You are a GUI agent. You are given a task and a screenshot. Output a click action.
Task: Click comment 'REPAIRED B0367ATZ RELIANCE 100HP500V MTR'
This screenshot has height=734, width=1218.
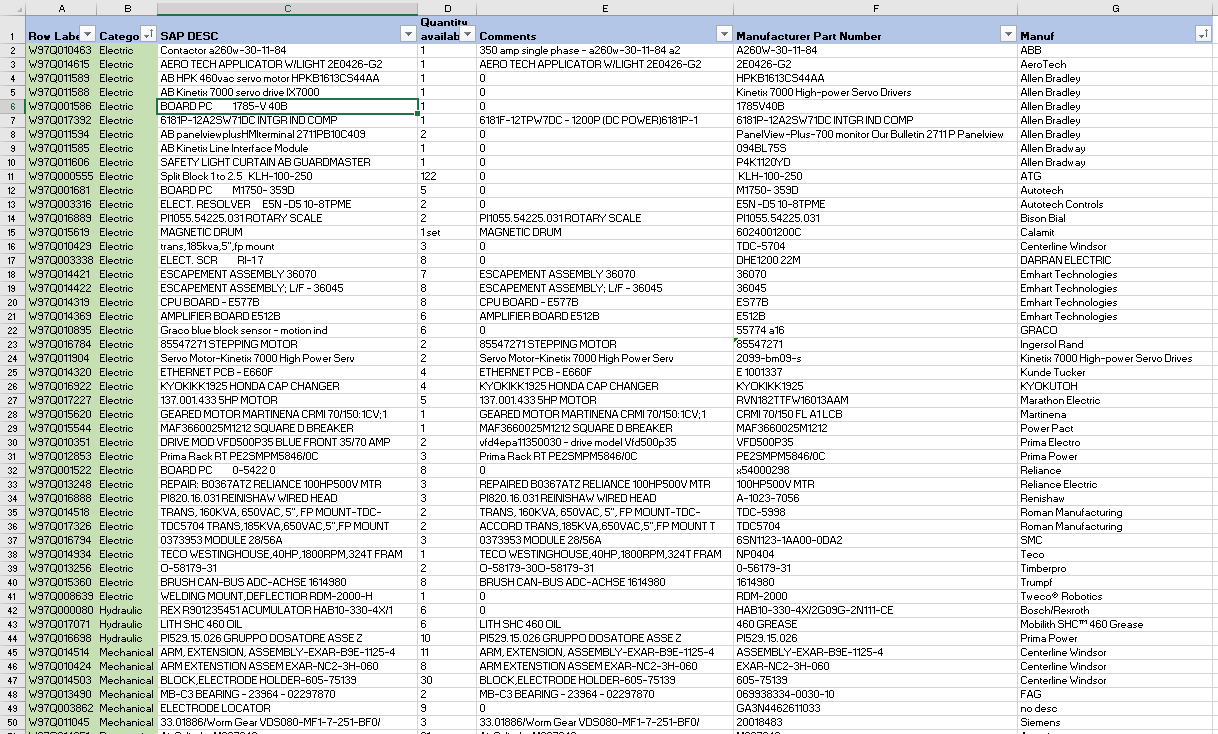point(605,484)
